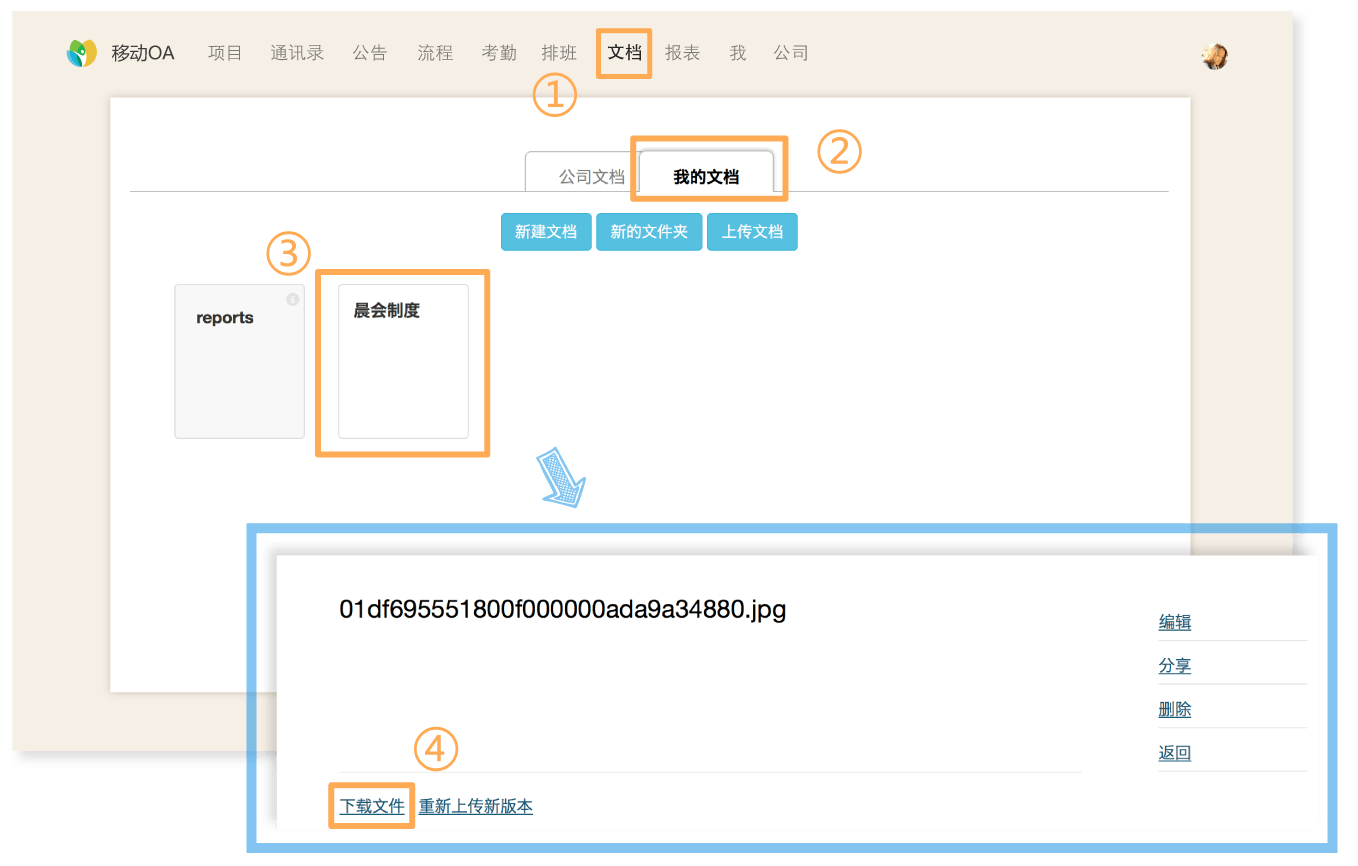The height and width of the screenshot is (866, 1358).
Task: Click the 新的文件夹 button
Action: [x=649, y=232]
